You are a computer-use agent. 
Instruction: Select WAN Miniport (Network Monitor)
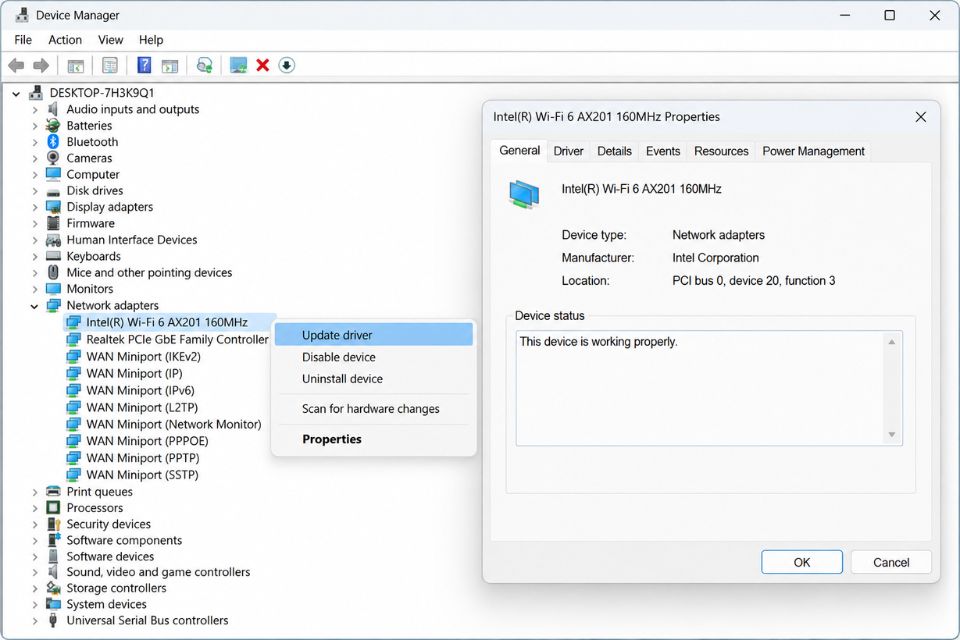tap(174, 424)
